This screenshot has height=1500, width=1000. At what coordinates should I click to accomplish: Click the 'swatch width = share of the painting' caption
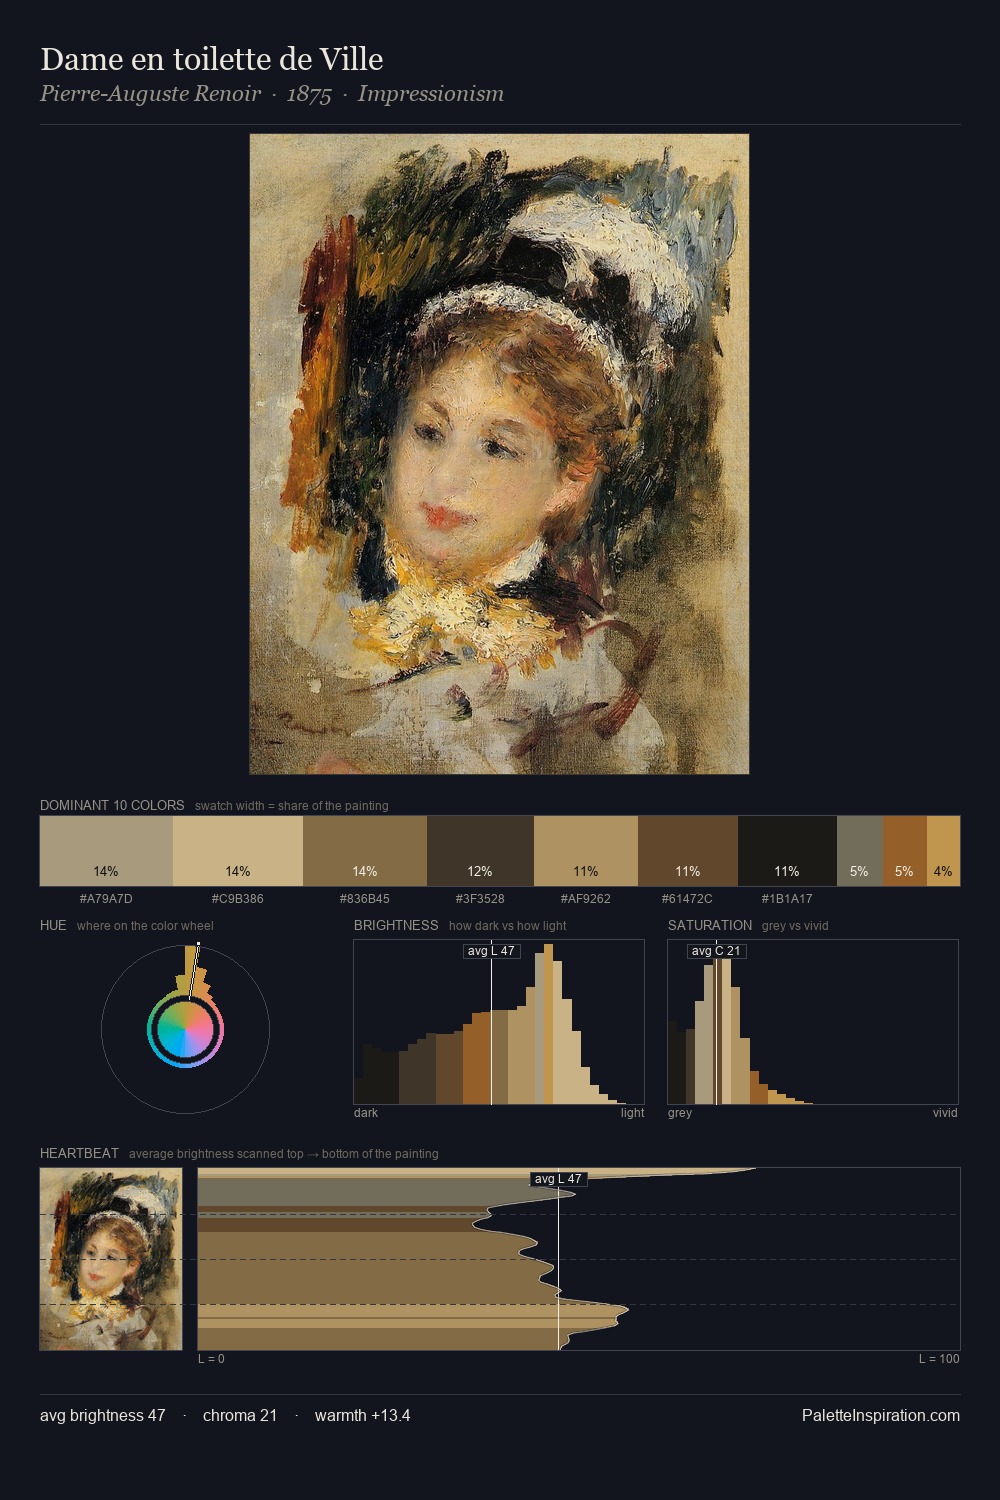pyautogui.click(x=292, y=806)
